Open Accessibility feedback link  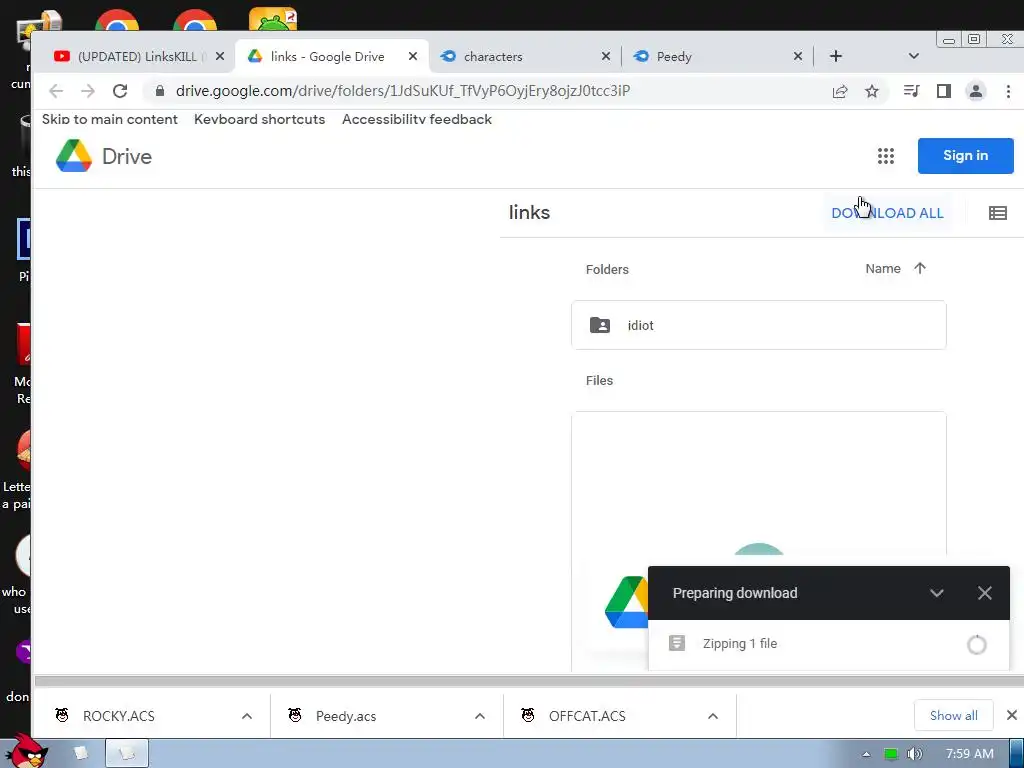417,119
